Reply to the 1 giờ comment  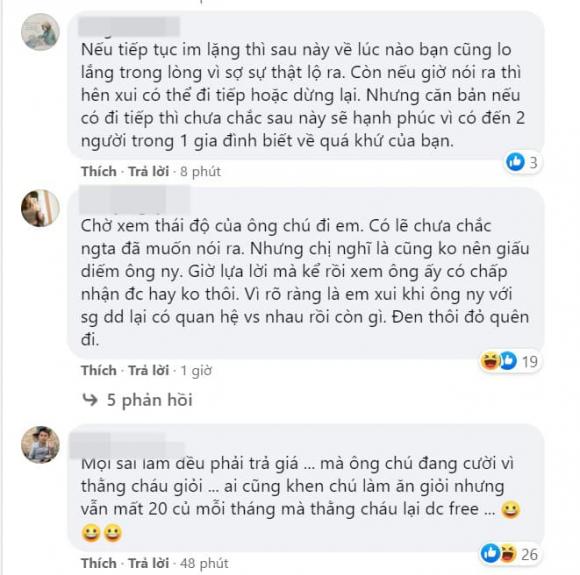tap(149, 370)
